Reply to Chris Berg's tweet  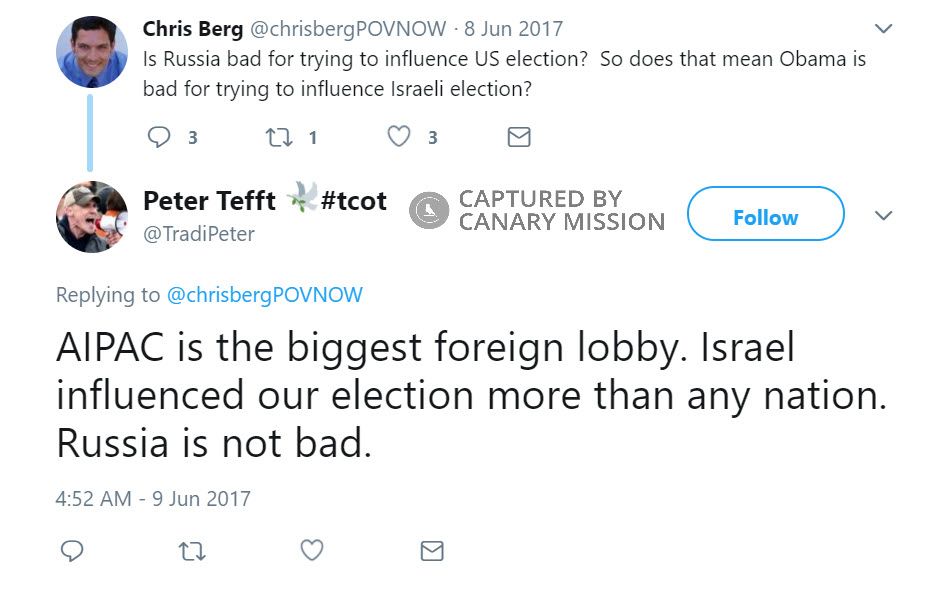pos(160,137)
